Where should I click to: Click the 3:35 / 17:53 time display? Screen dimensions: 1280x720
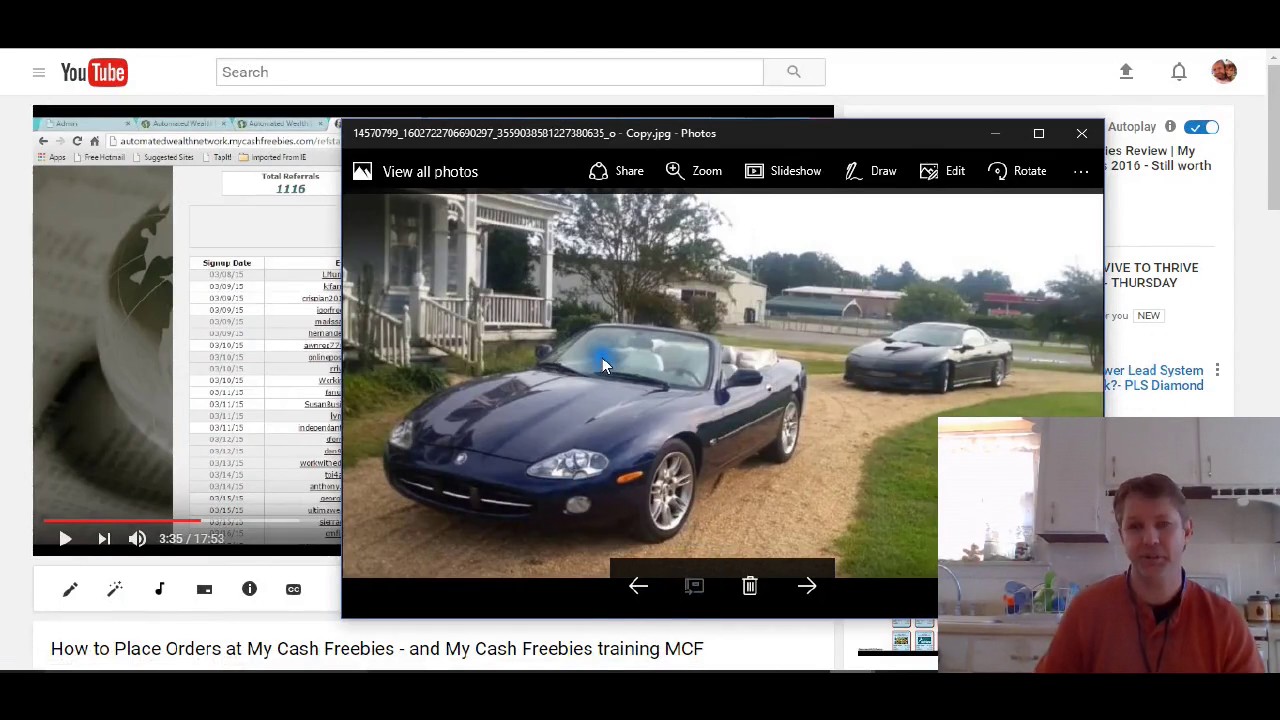click(191, 539)
